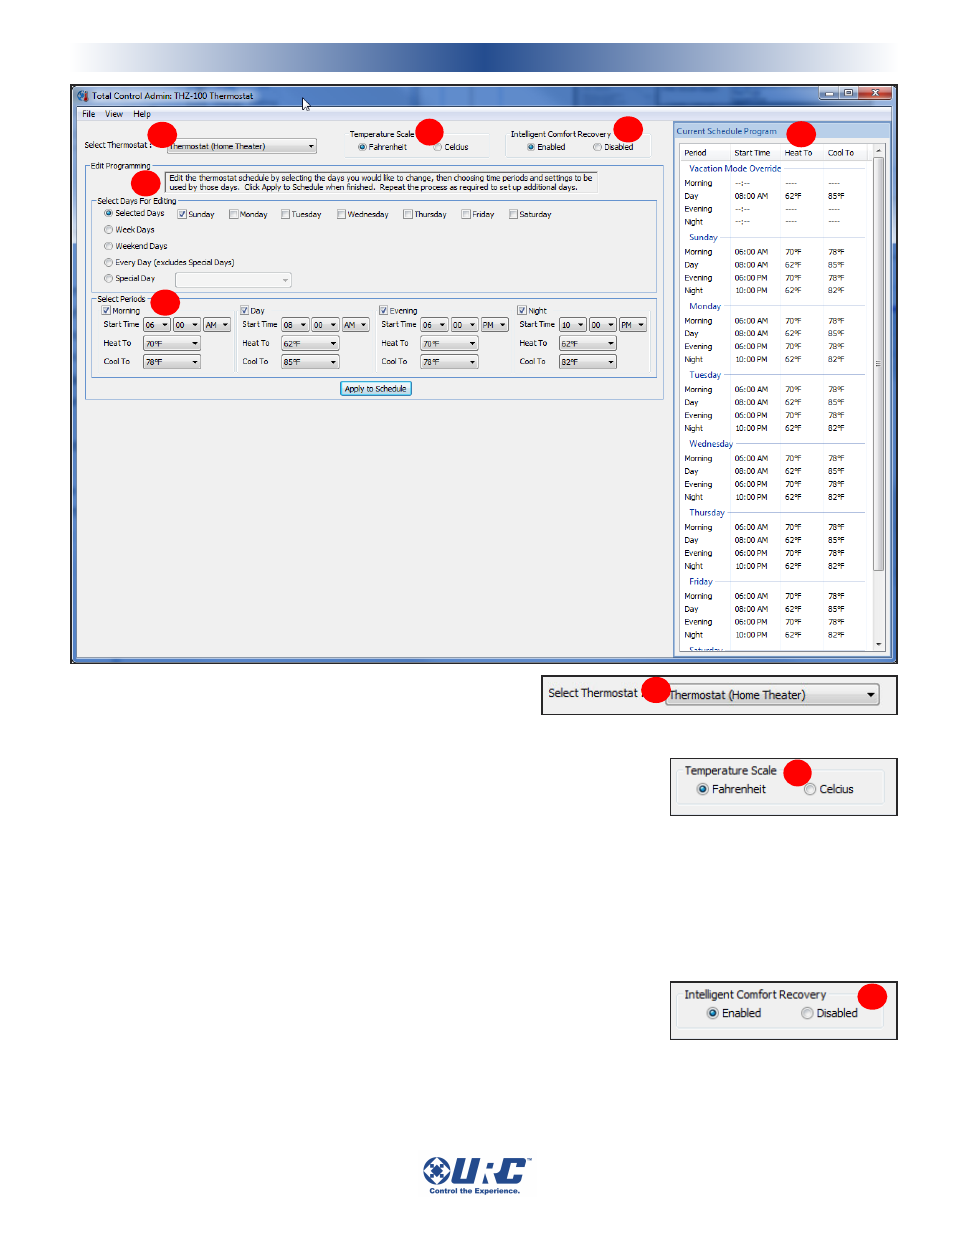This screenshot has width=954, height=1235.
Task: Click the Current Schedule Program panel title
Action: (726, 131)
